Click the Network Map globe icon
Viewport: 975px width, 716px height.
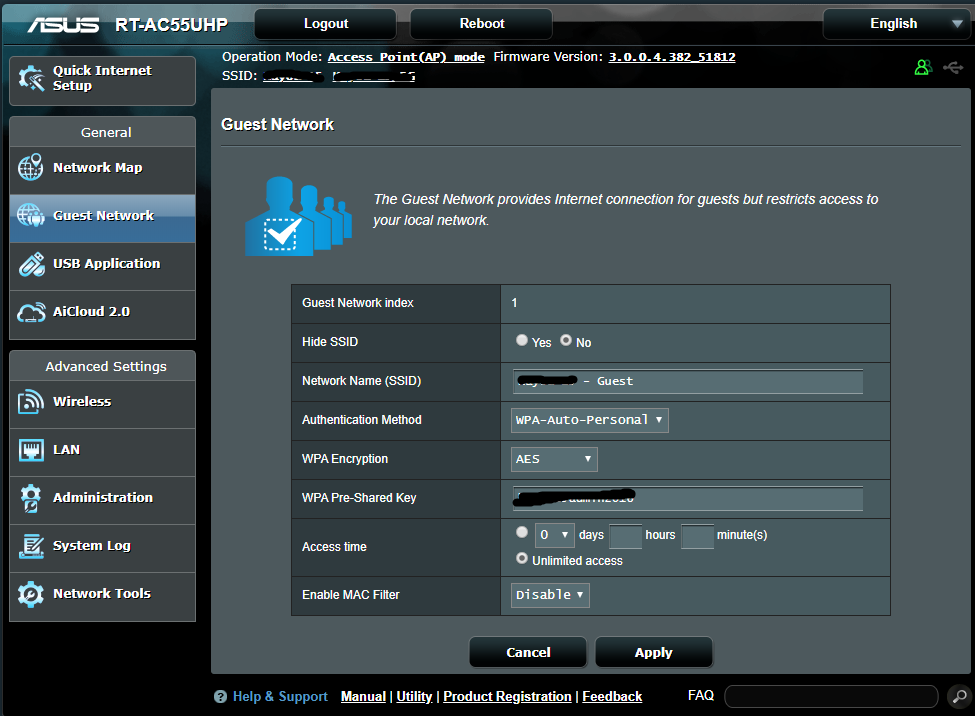coord(30,167)
